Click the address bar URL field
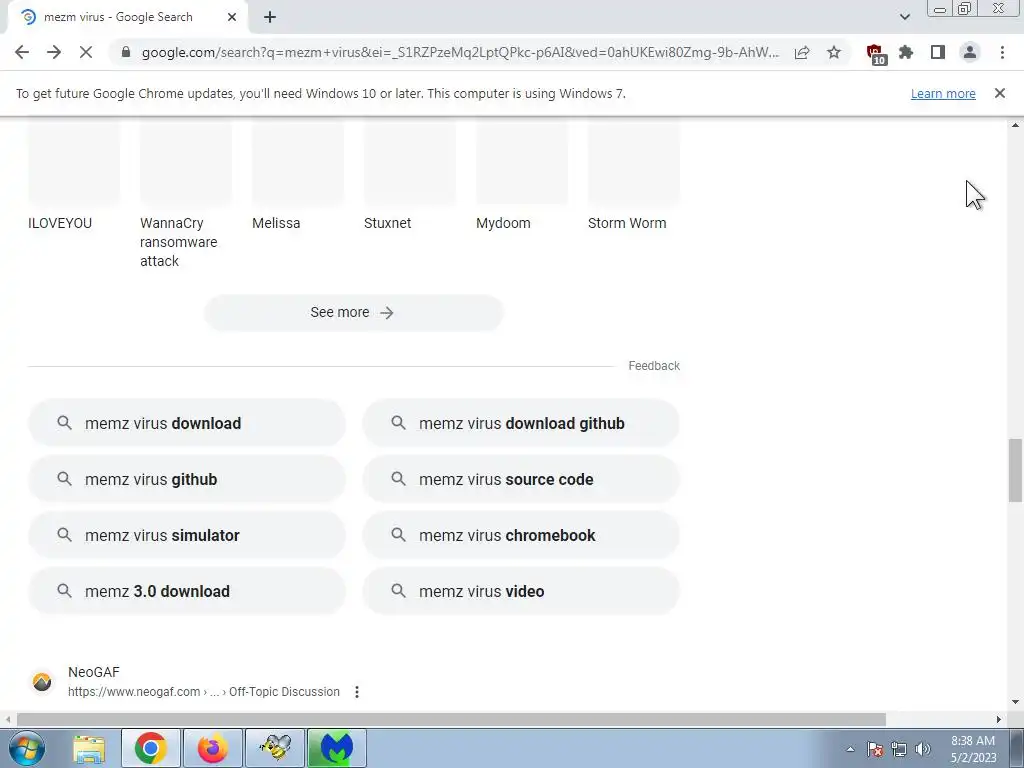1024x768 pixels. tap(460, 52)
